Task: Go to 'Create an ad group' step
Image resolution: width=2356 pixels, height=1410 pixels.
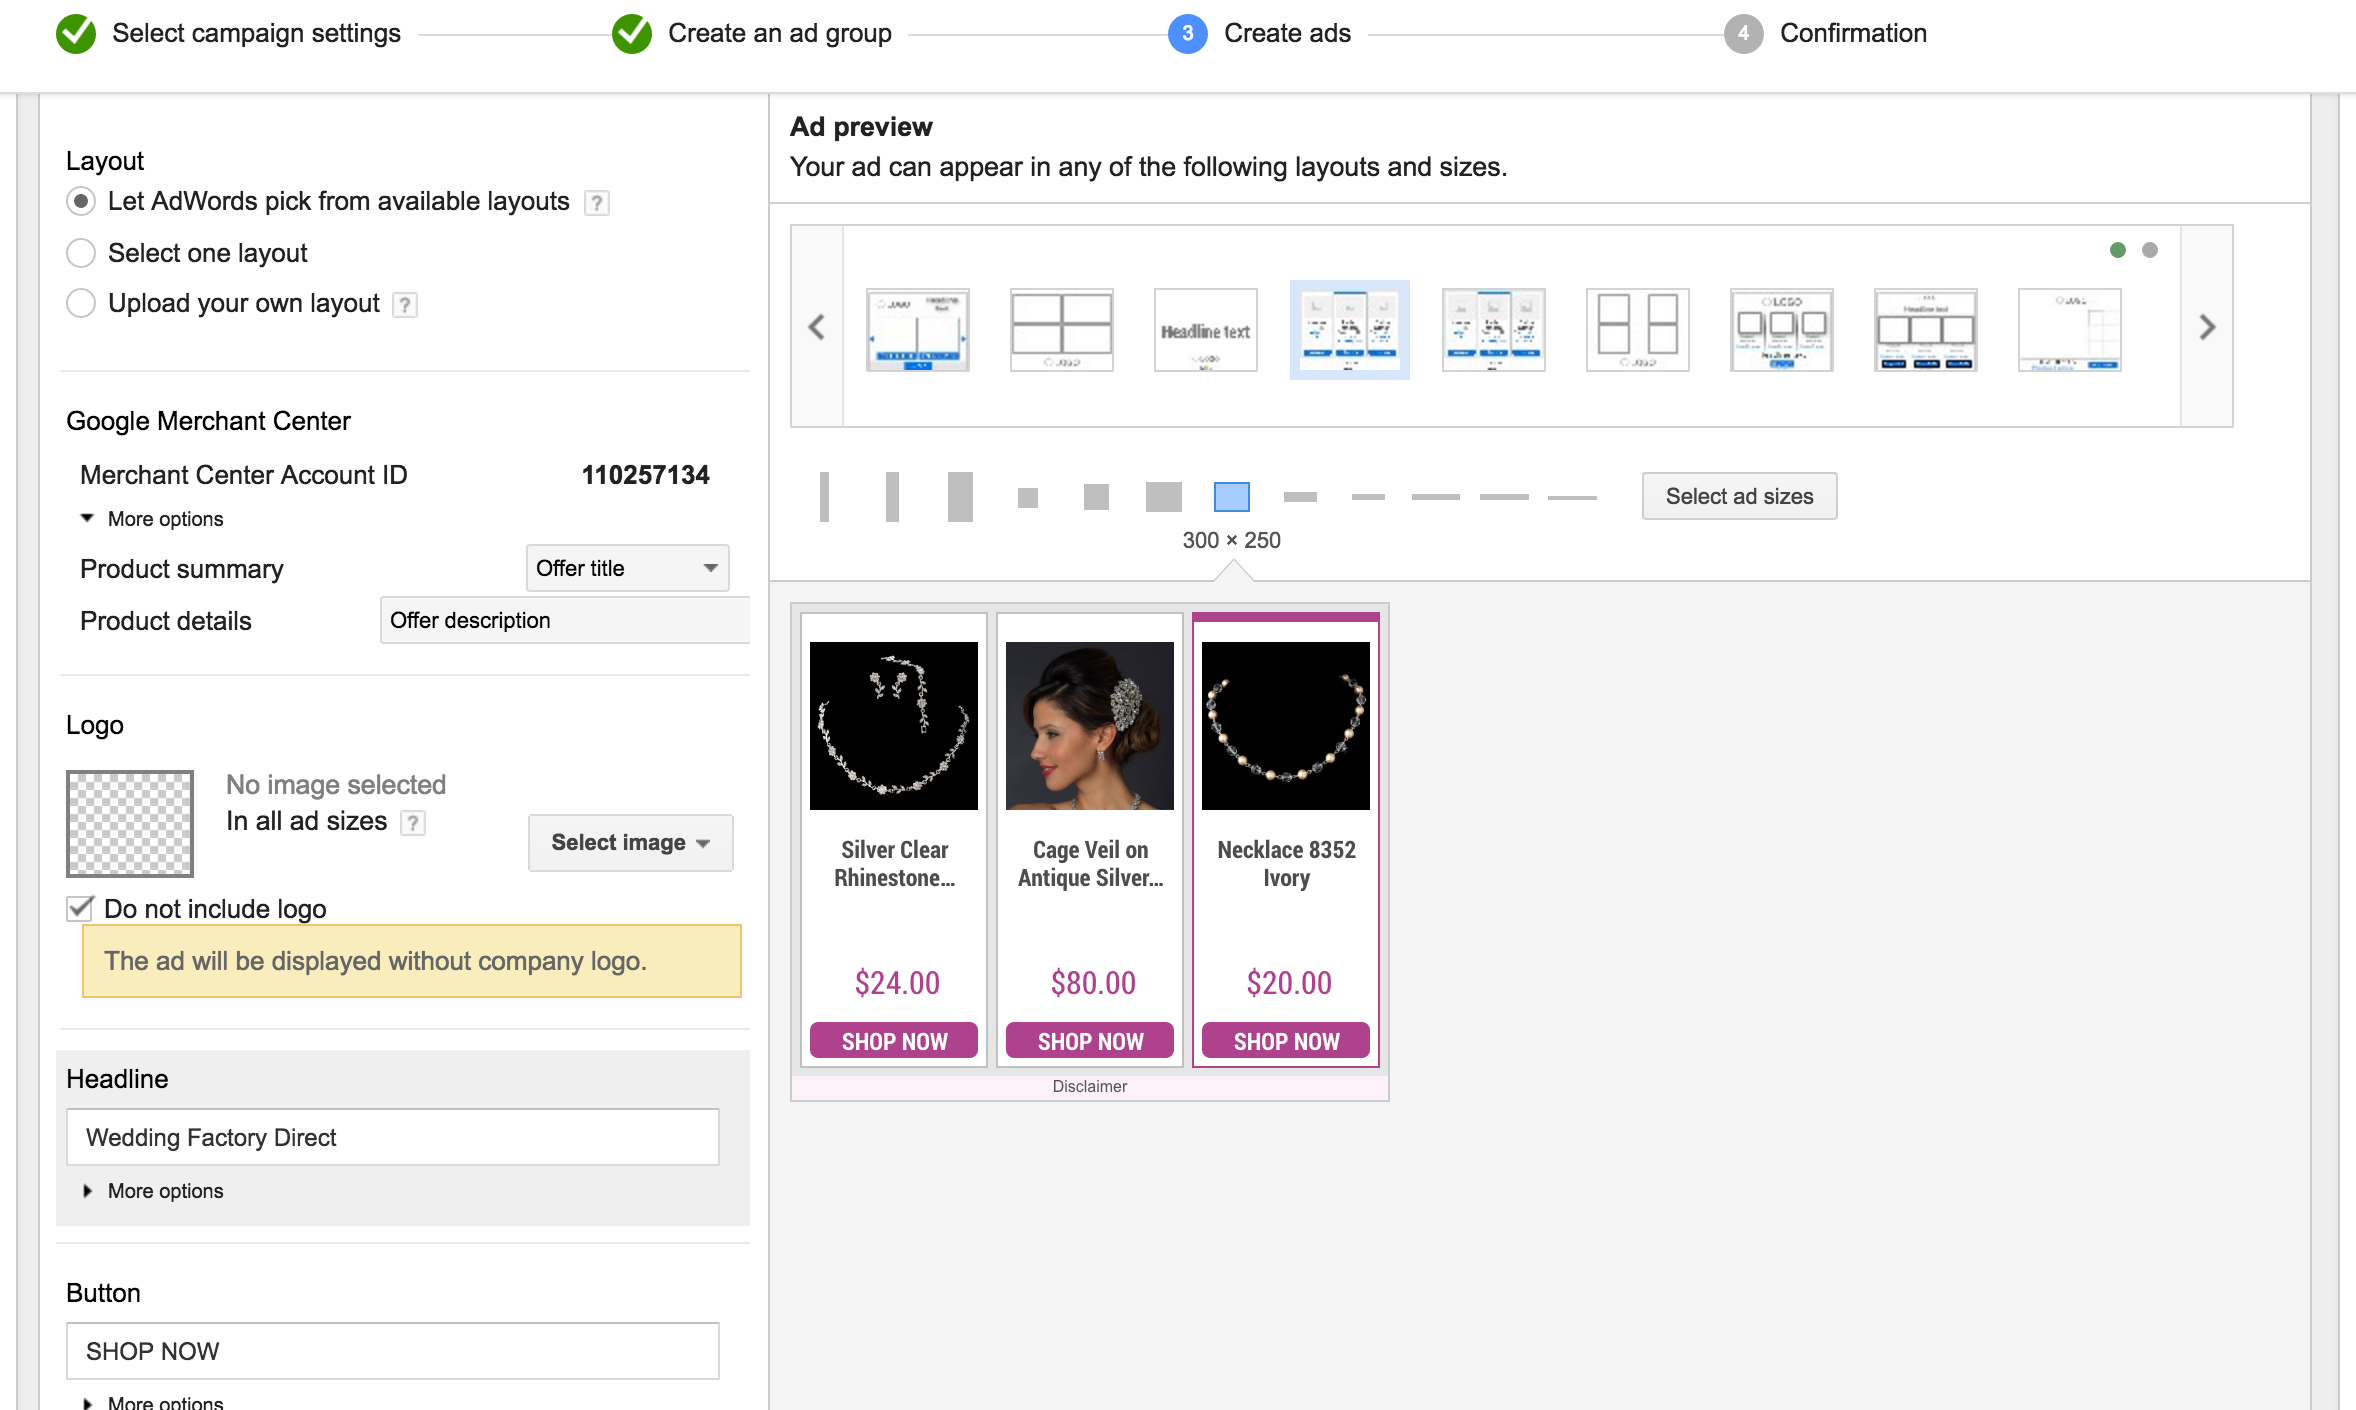Action: pyautogui.click(x=778, y=34)
